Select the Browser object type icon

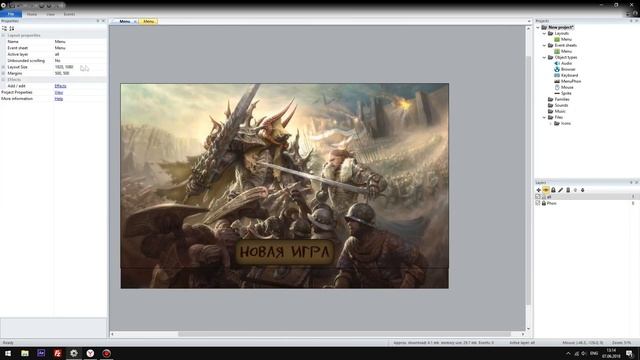click(x=557, y=69)
